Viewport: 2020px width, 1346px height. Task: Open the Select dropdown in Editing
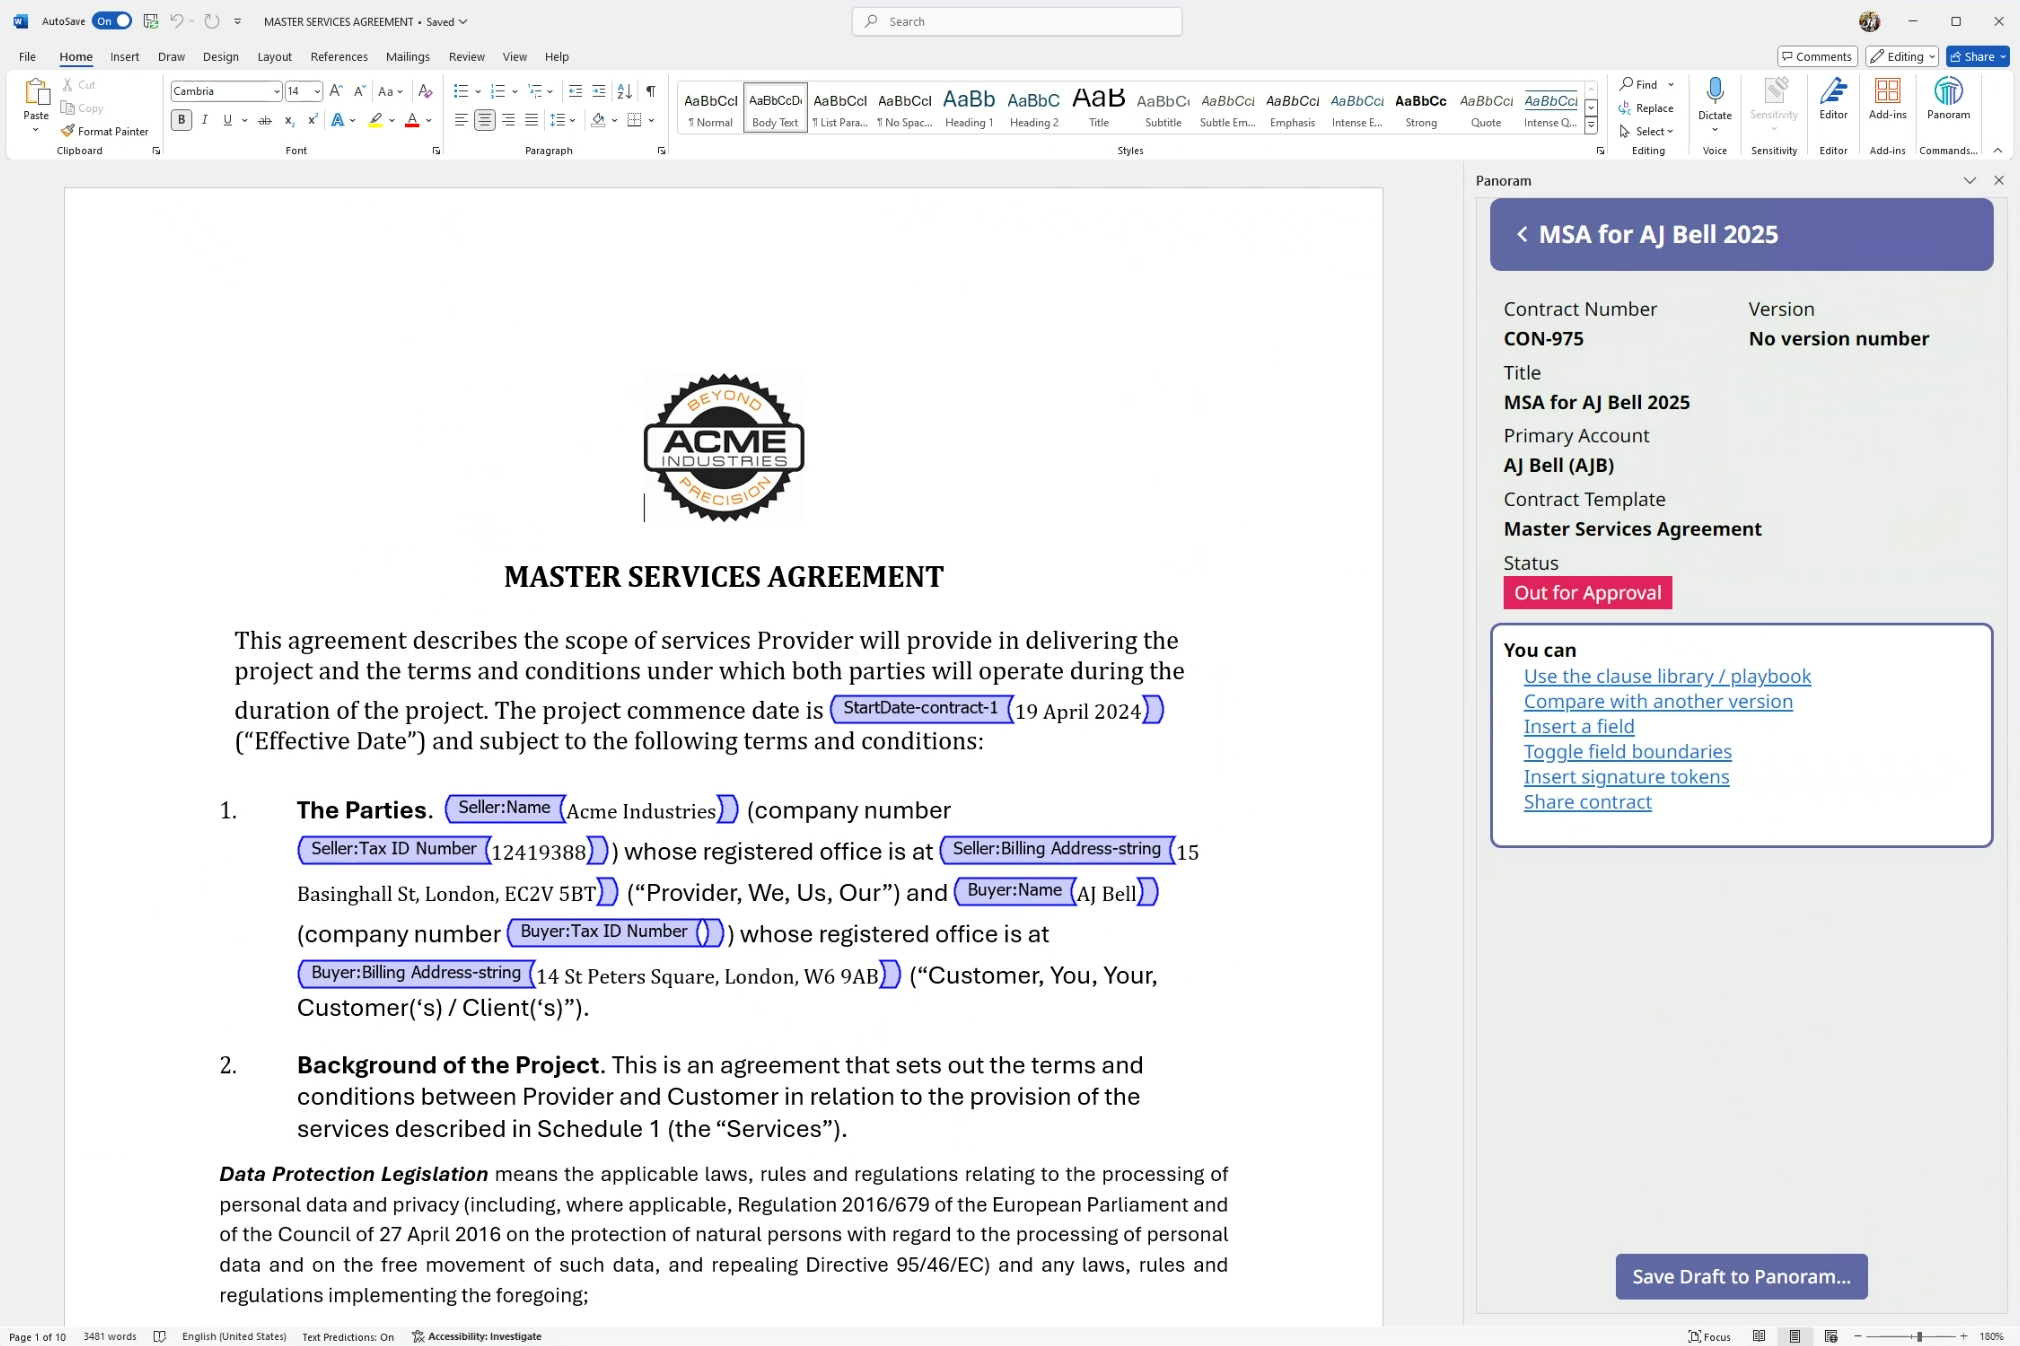[1646, 131]
